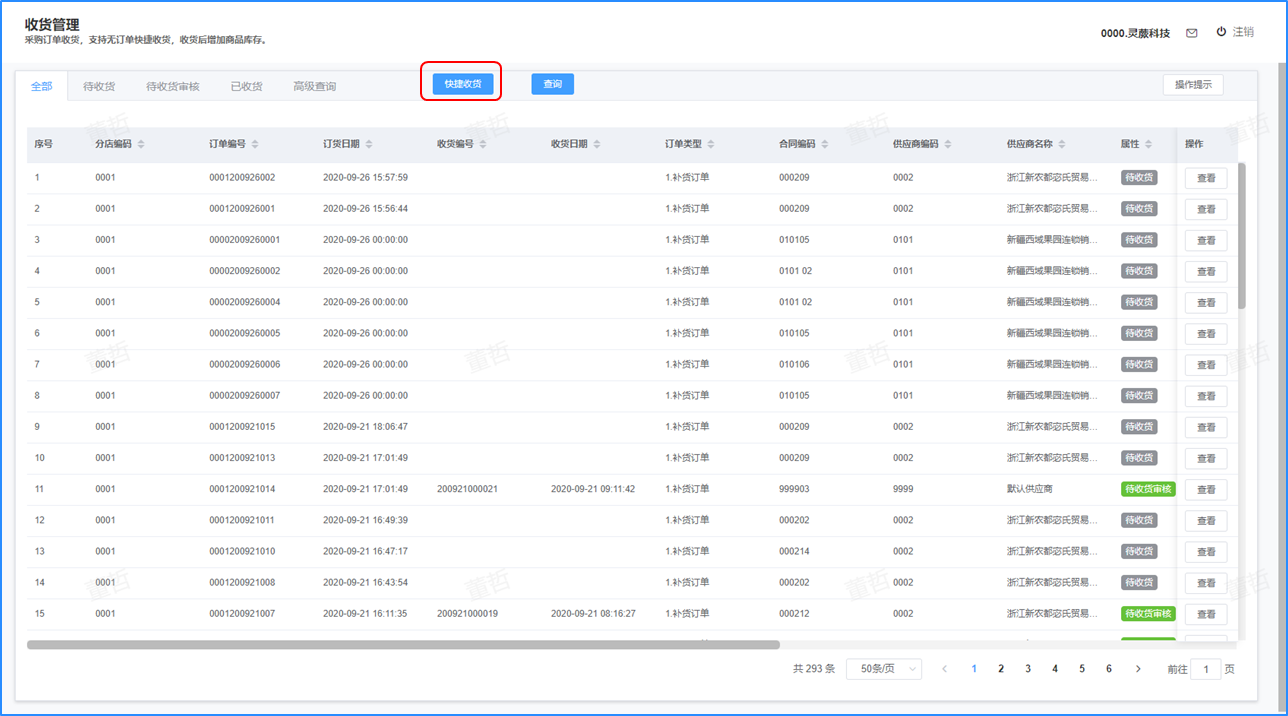
Task: Click the 前往 page number input field
Action: [1205, 669]
